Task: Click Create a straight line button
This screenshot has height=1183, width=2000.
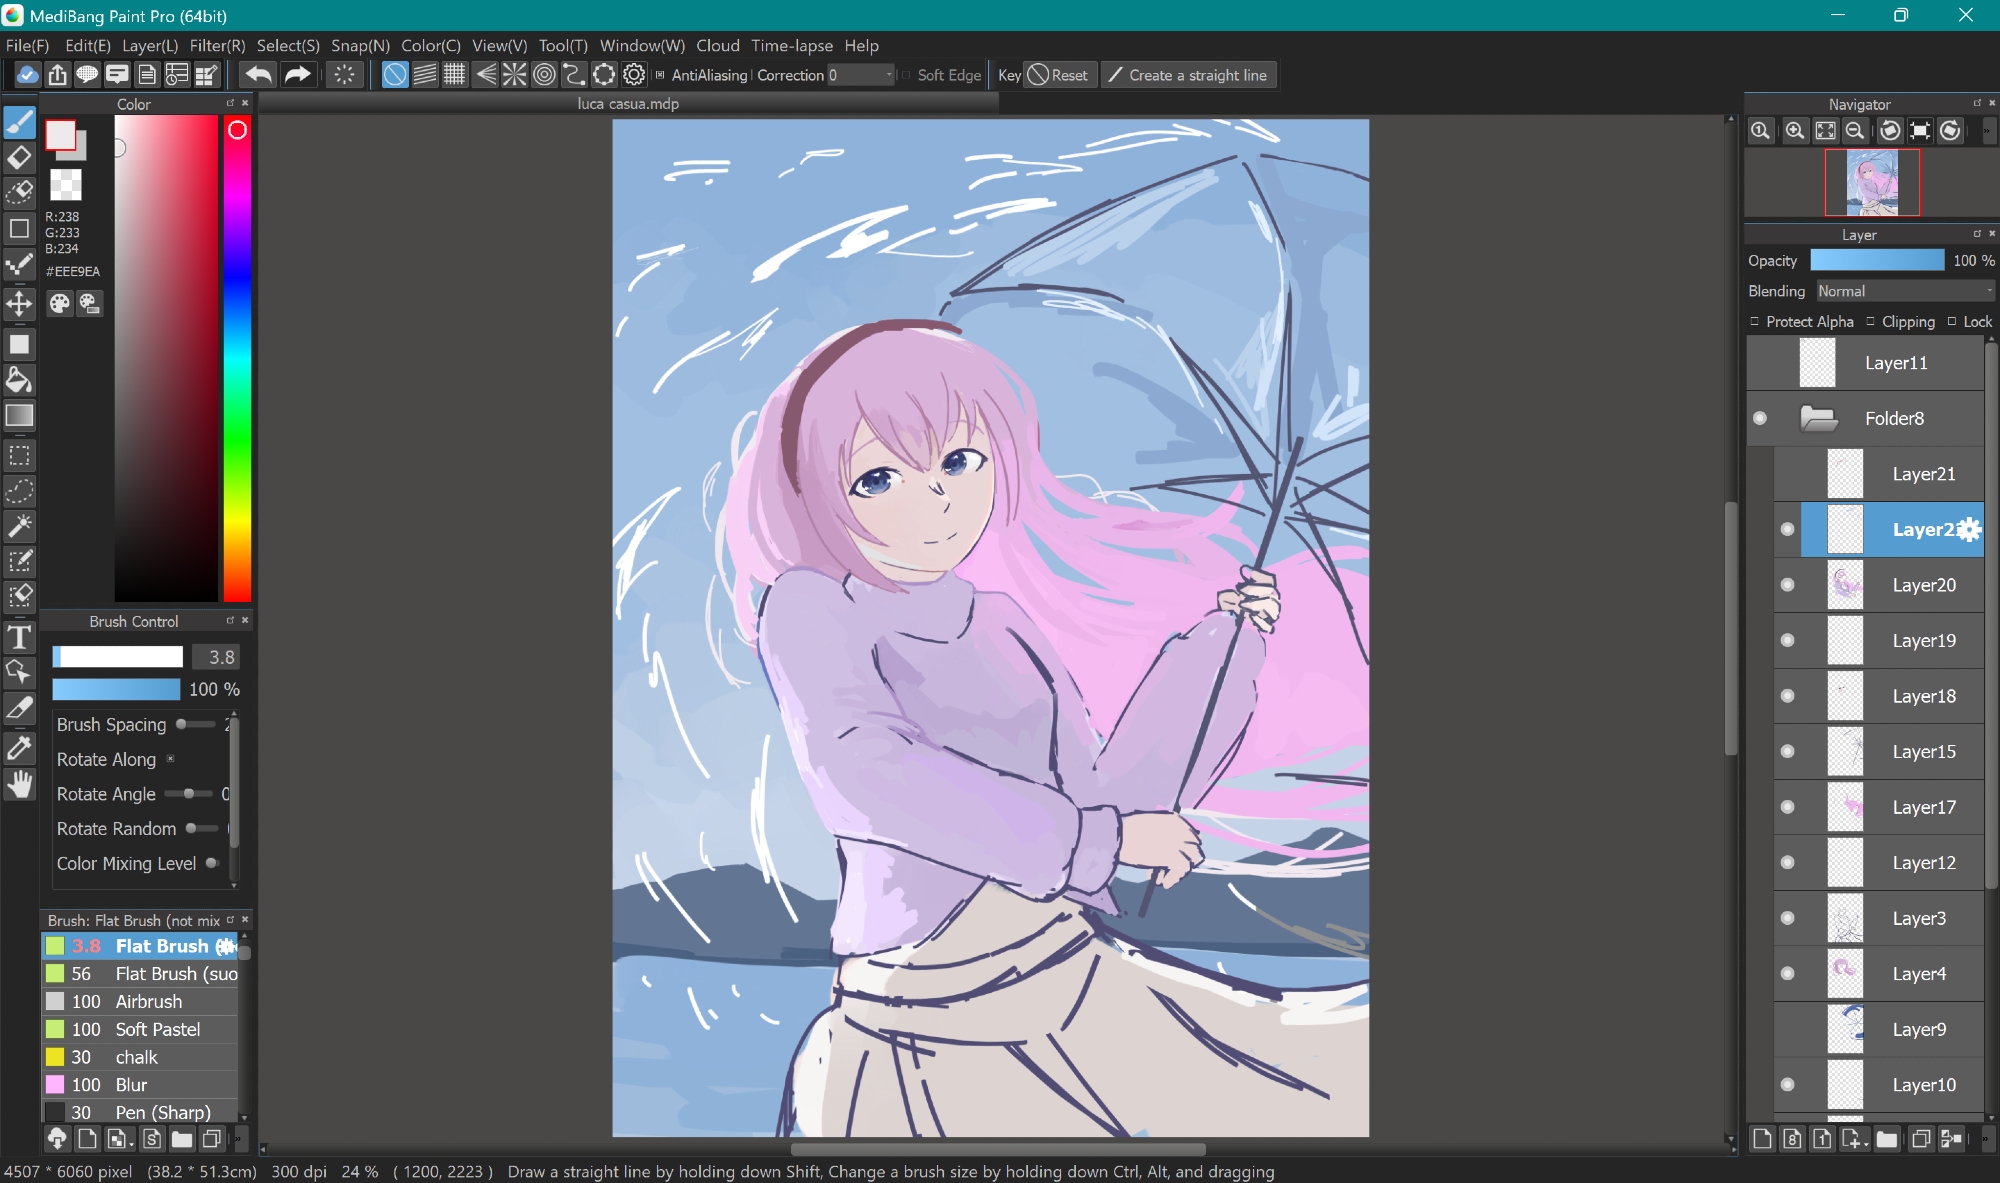Action: click(1188, 75)
